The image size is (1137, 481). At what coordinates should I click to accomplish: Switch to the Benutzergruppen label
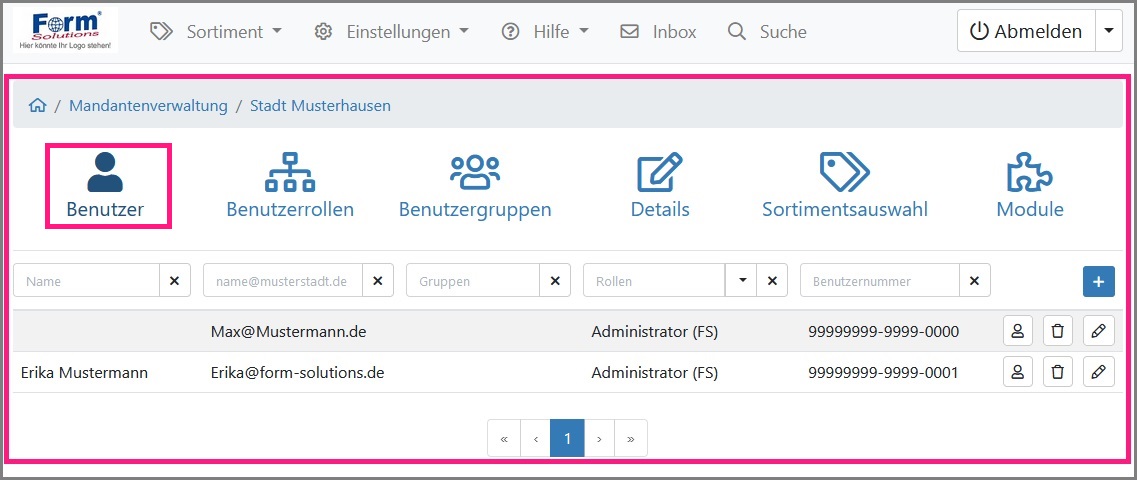[475, 210]
